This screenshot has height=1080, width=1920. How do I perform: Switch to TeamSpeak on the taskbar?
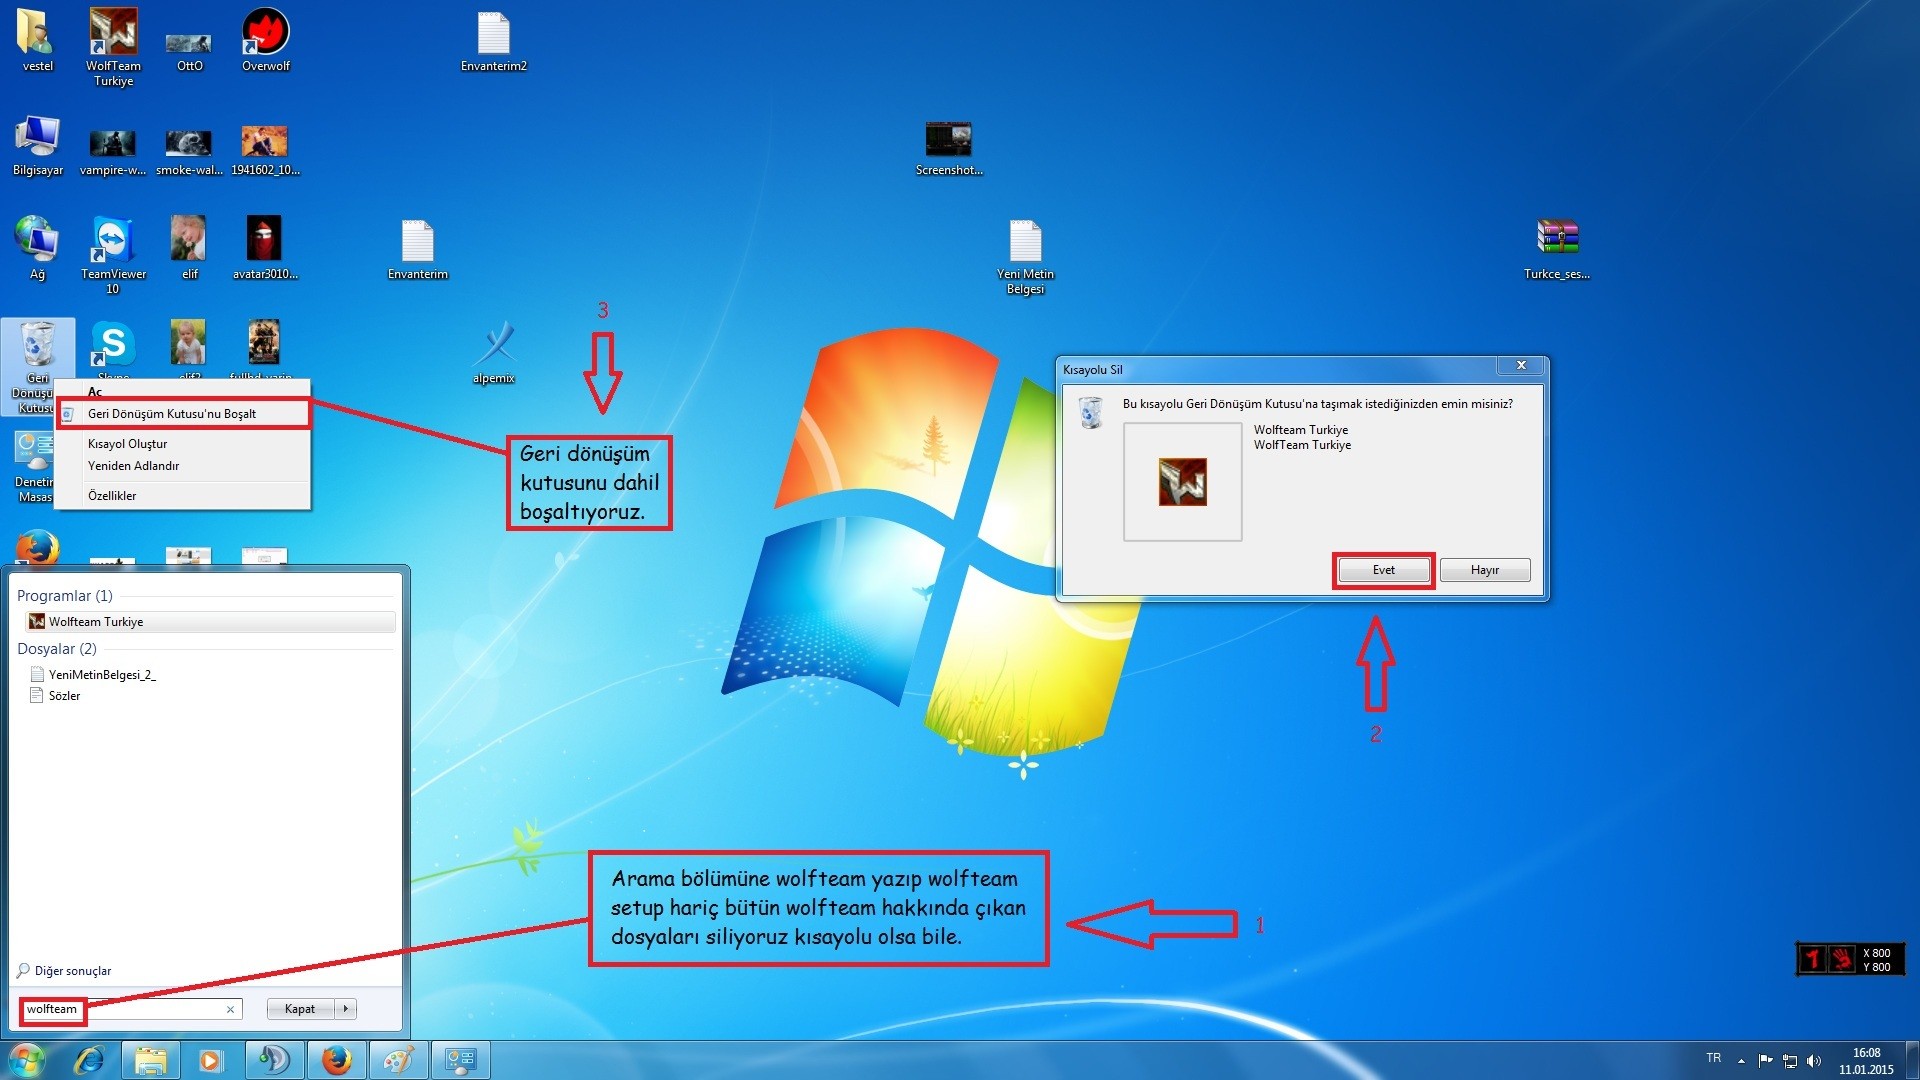[x=274, y=1060]
